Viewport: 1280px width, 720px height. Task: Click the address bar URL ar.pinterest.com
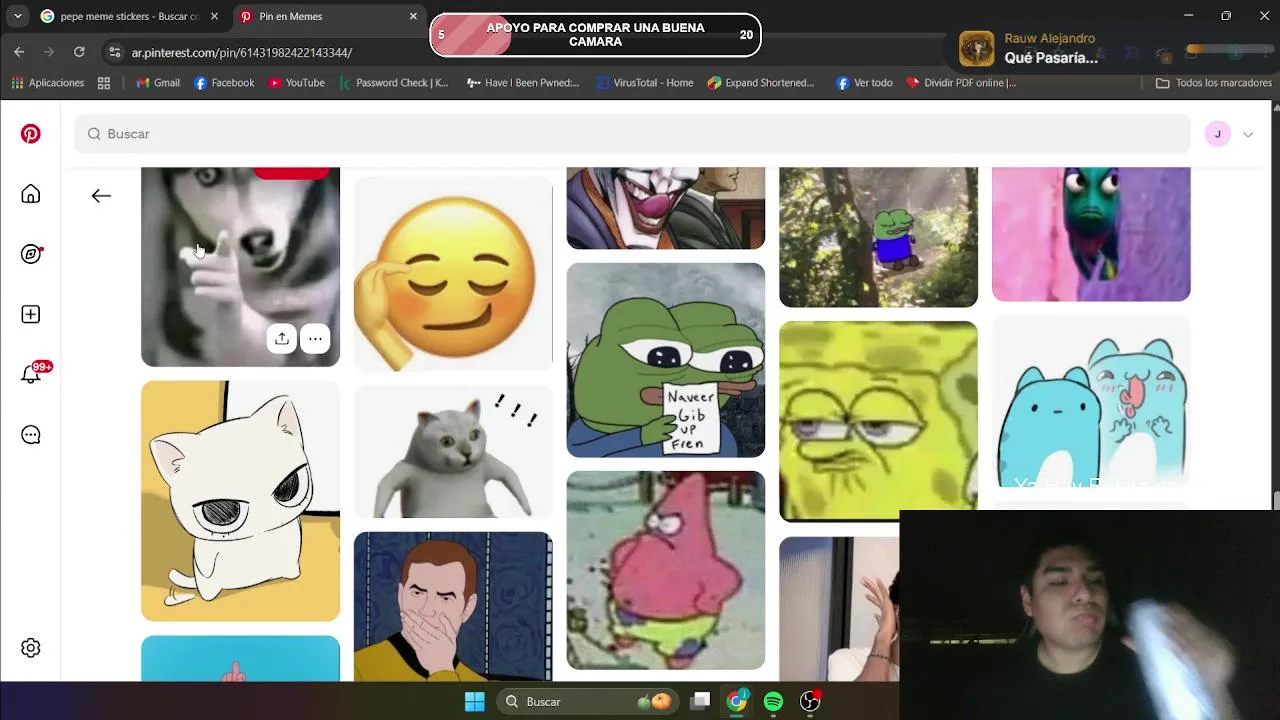(242, 52)
